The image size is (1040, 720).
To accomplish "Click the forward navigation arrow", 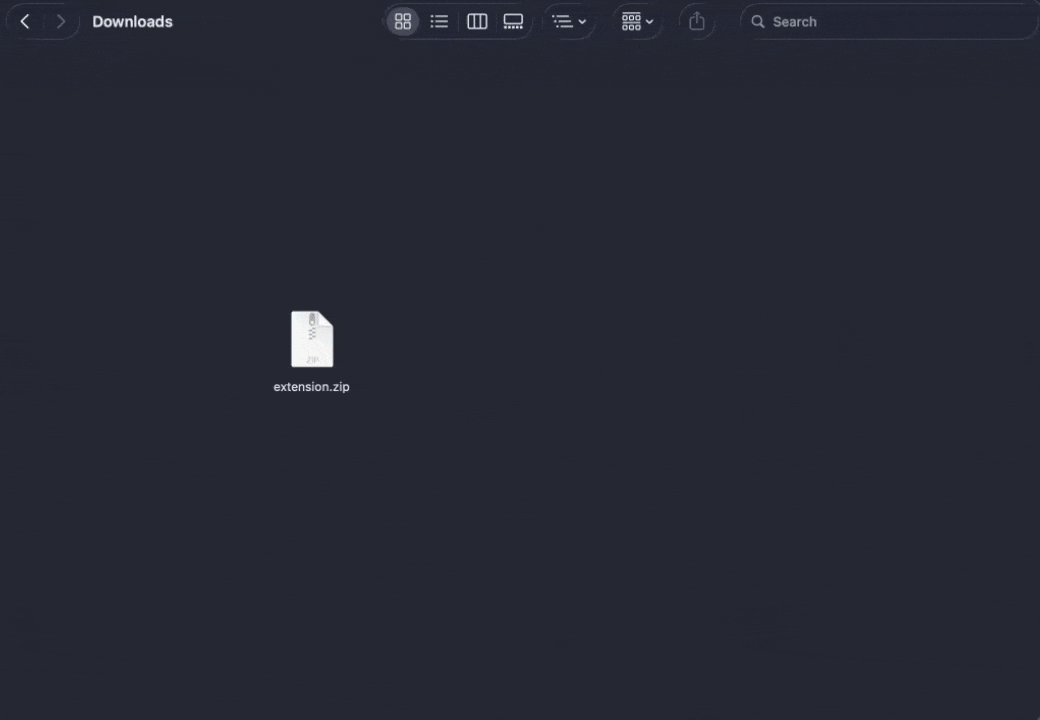I will [x=60, y=21].
